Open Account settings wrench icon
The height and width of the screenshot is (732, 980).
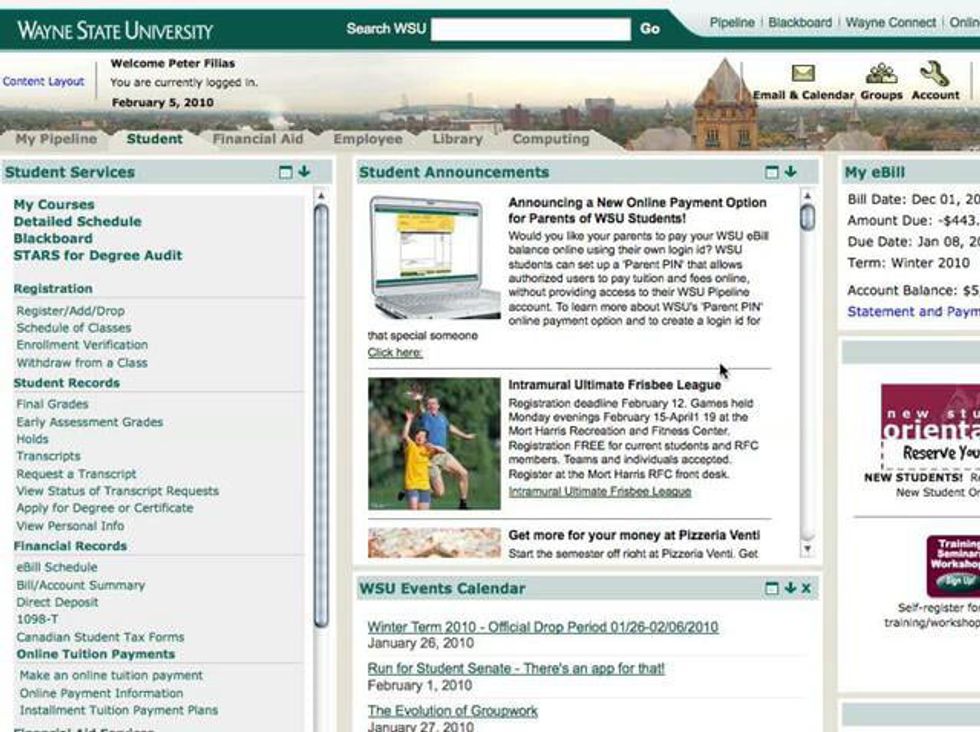(934, 74)
